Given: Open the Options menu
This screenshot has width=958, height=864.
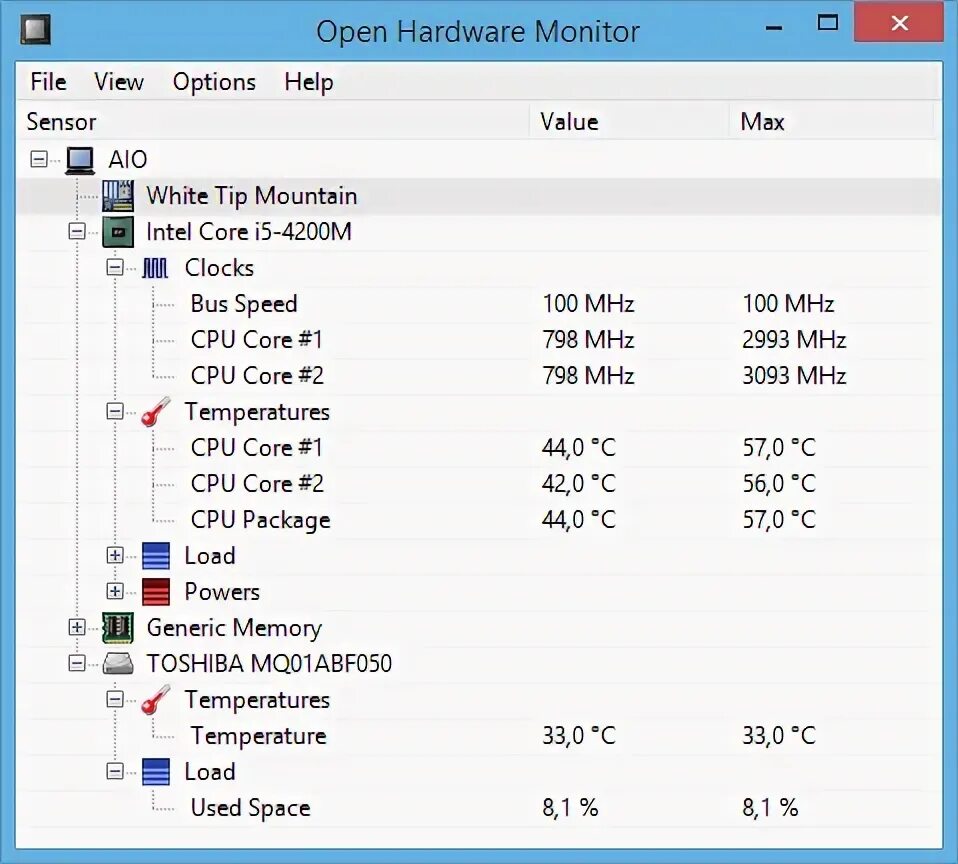Looking at the screenshot, I should tap(214, 82).
